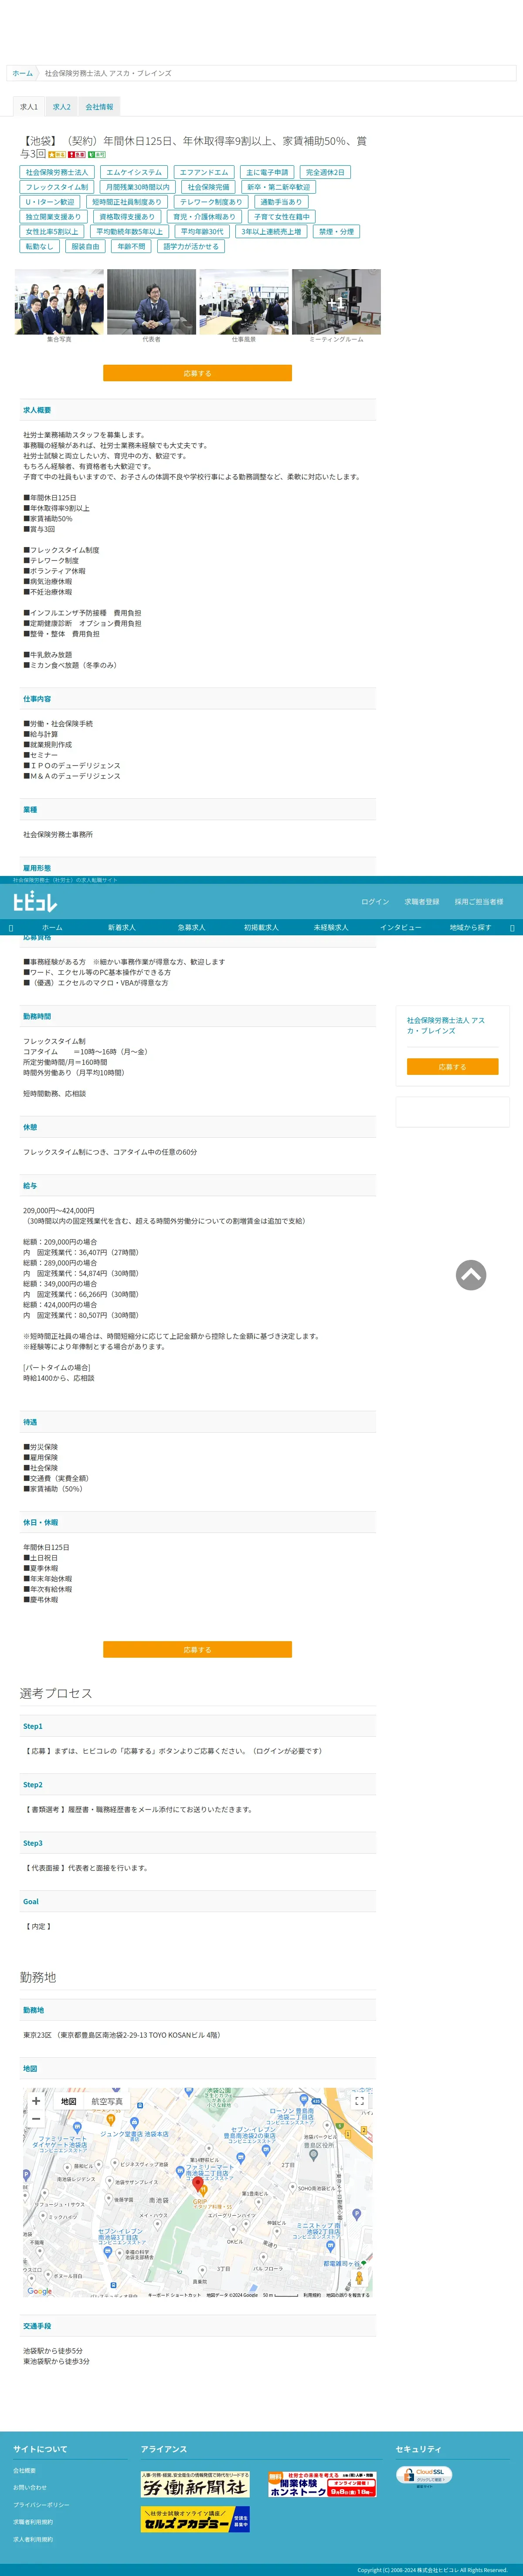The width and height of the screenshot is (523, 2576).
Task: Open the 求人1 tab
Action: click(x=29, y=107)
